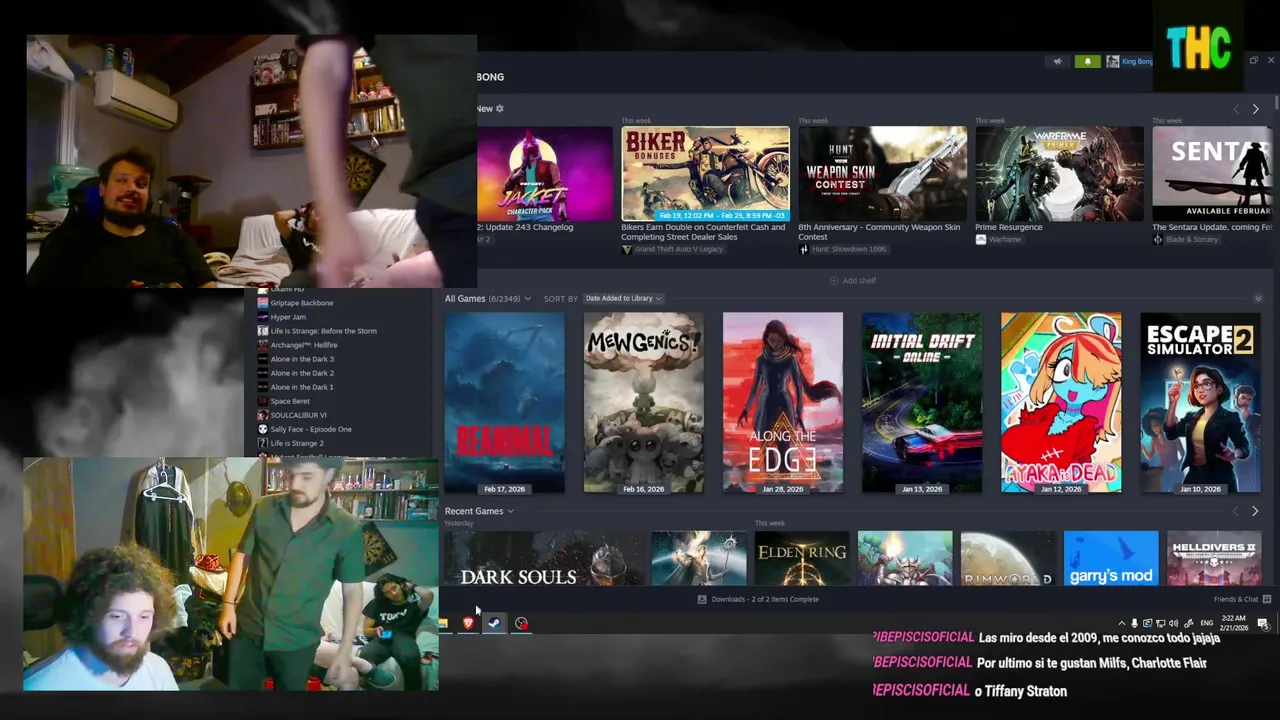
Task: Open the King Bong account name menu
Action: pyautogui.click(x=1137, y=62)
